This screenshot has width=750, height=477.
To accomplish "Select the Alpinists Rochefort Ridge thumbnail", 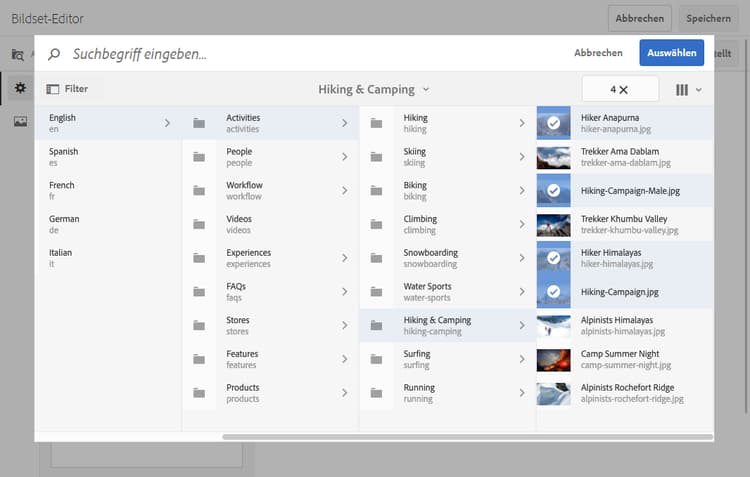I will pyautogui.click(x=553, y=394).
